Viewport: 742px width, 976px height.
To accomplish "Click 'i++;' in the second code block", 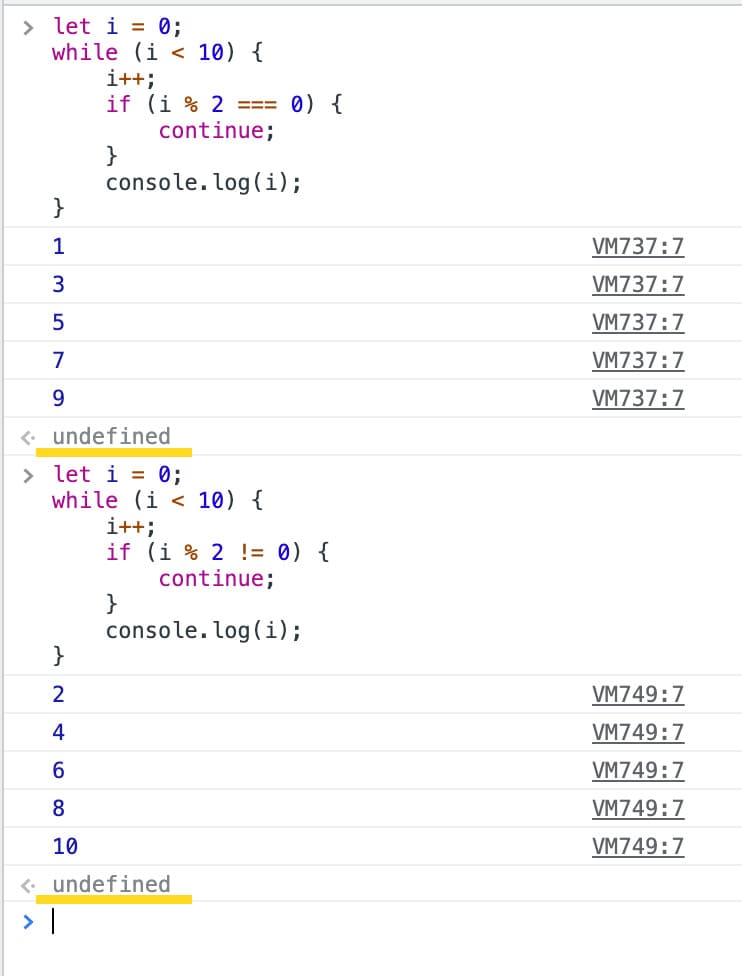I will [x=131, y=527].
